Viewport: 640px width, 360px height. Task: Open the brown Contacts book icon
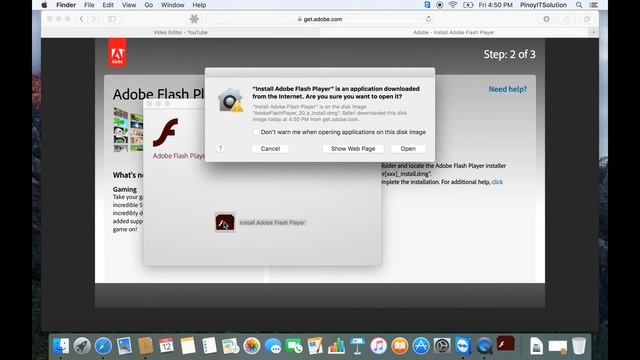pyautogui.click(x=145, y=346)
